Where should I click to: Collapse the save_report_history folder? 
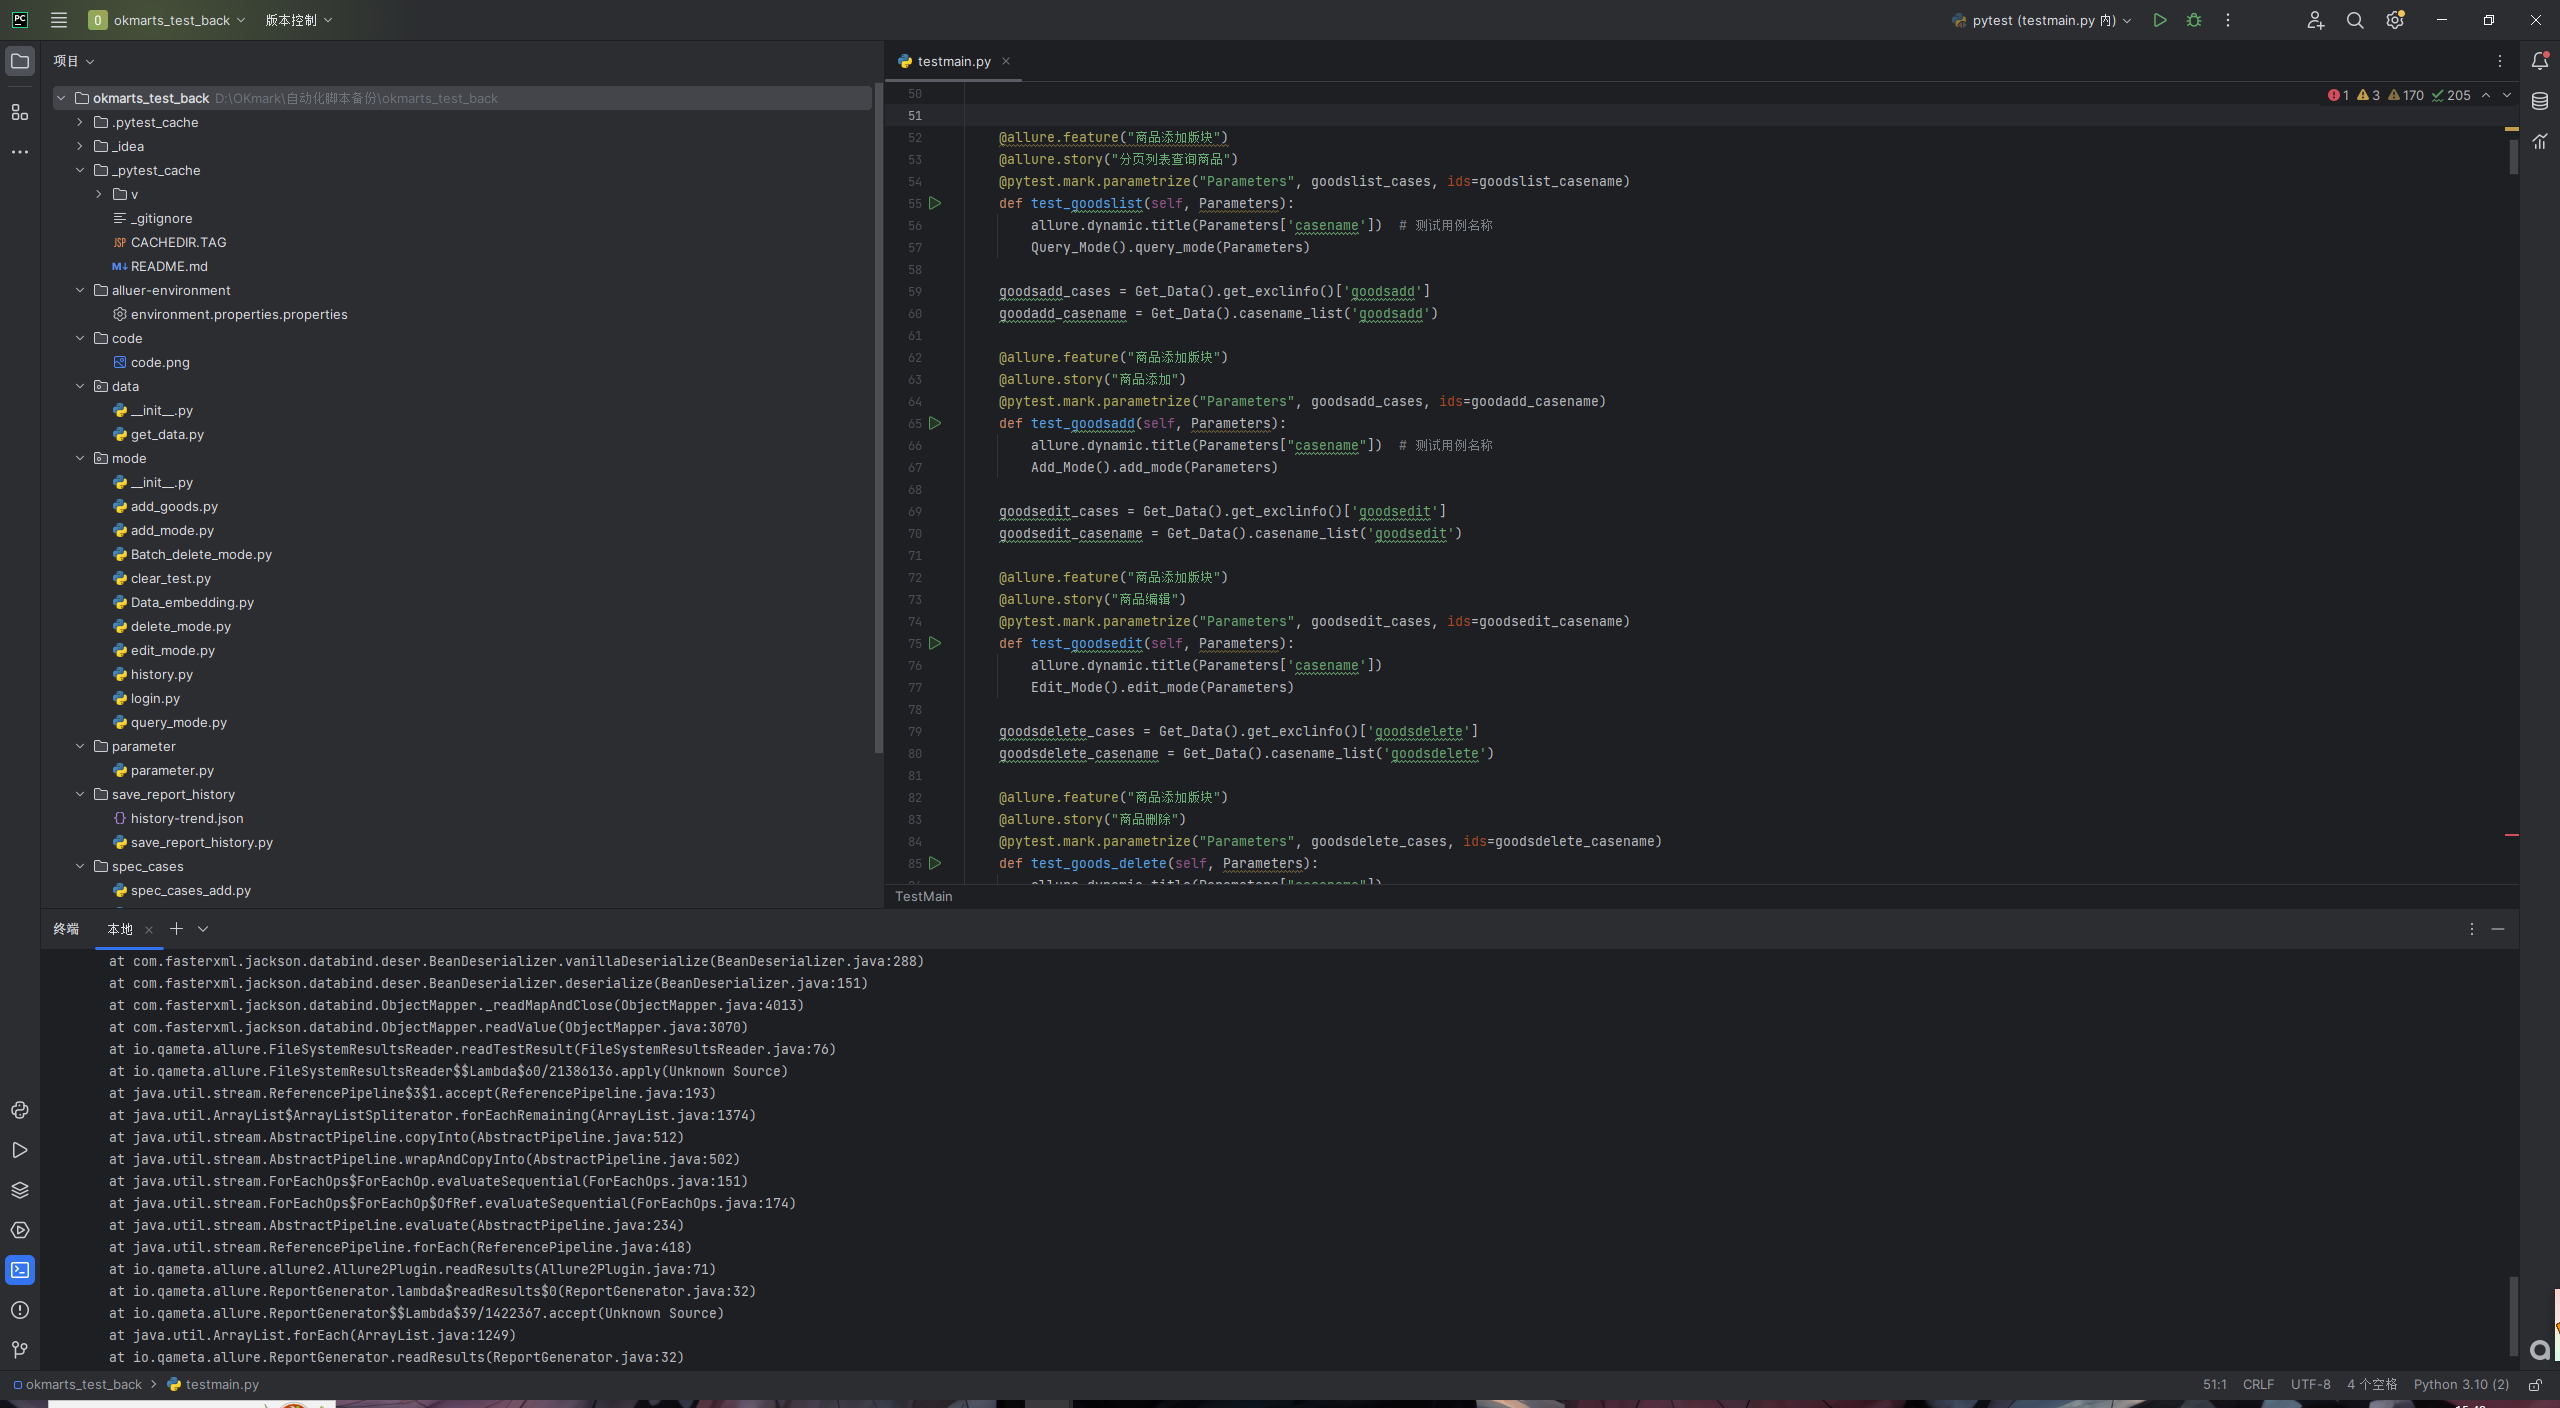pyautogui.click(x=80, y=794)
